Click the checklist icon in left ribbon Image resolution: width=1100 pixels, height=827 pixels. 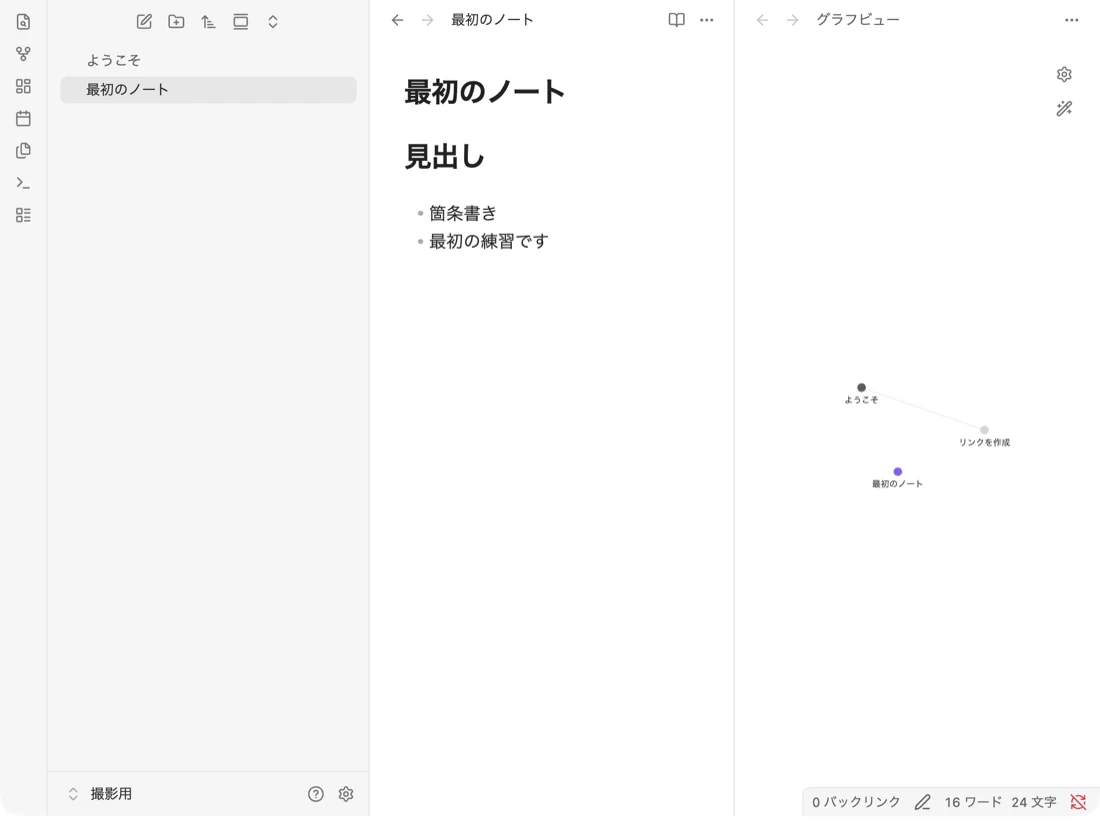(x=23, y=215)
